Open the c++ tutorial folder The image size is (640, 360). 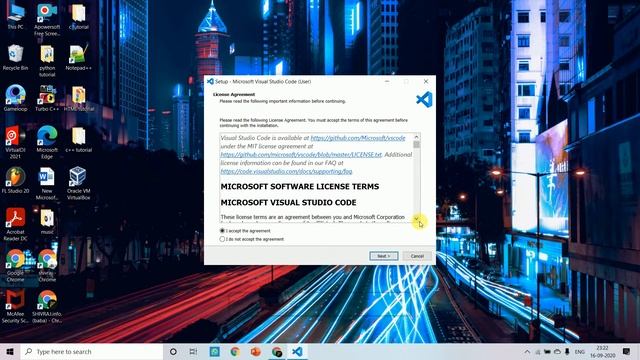click(x=78, y=140)
